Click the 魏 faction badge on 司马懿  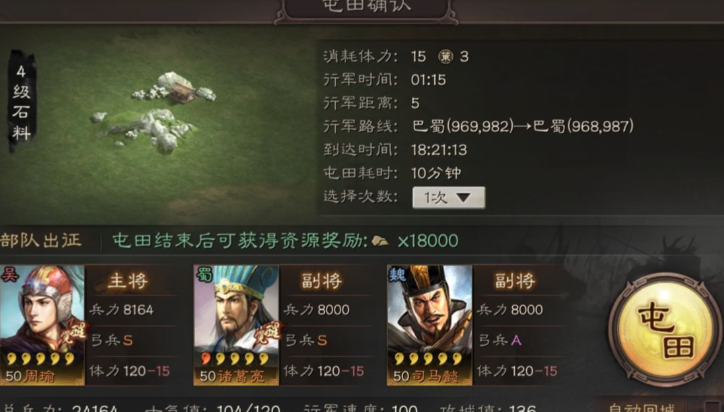point(398,274)
